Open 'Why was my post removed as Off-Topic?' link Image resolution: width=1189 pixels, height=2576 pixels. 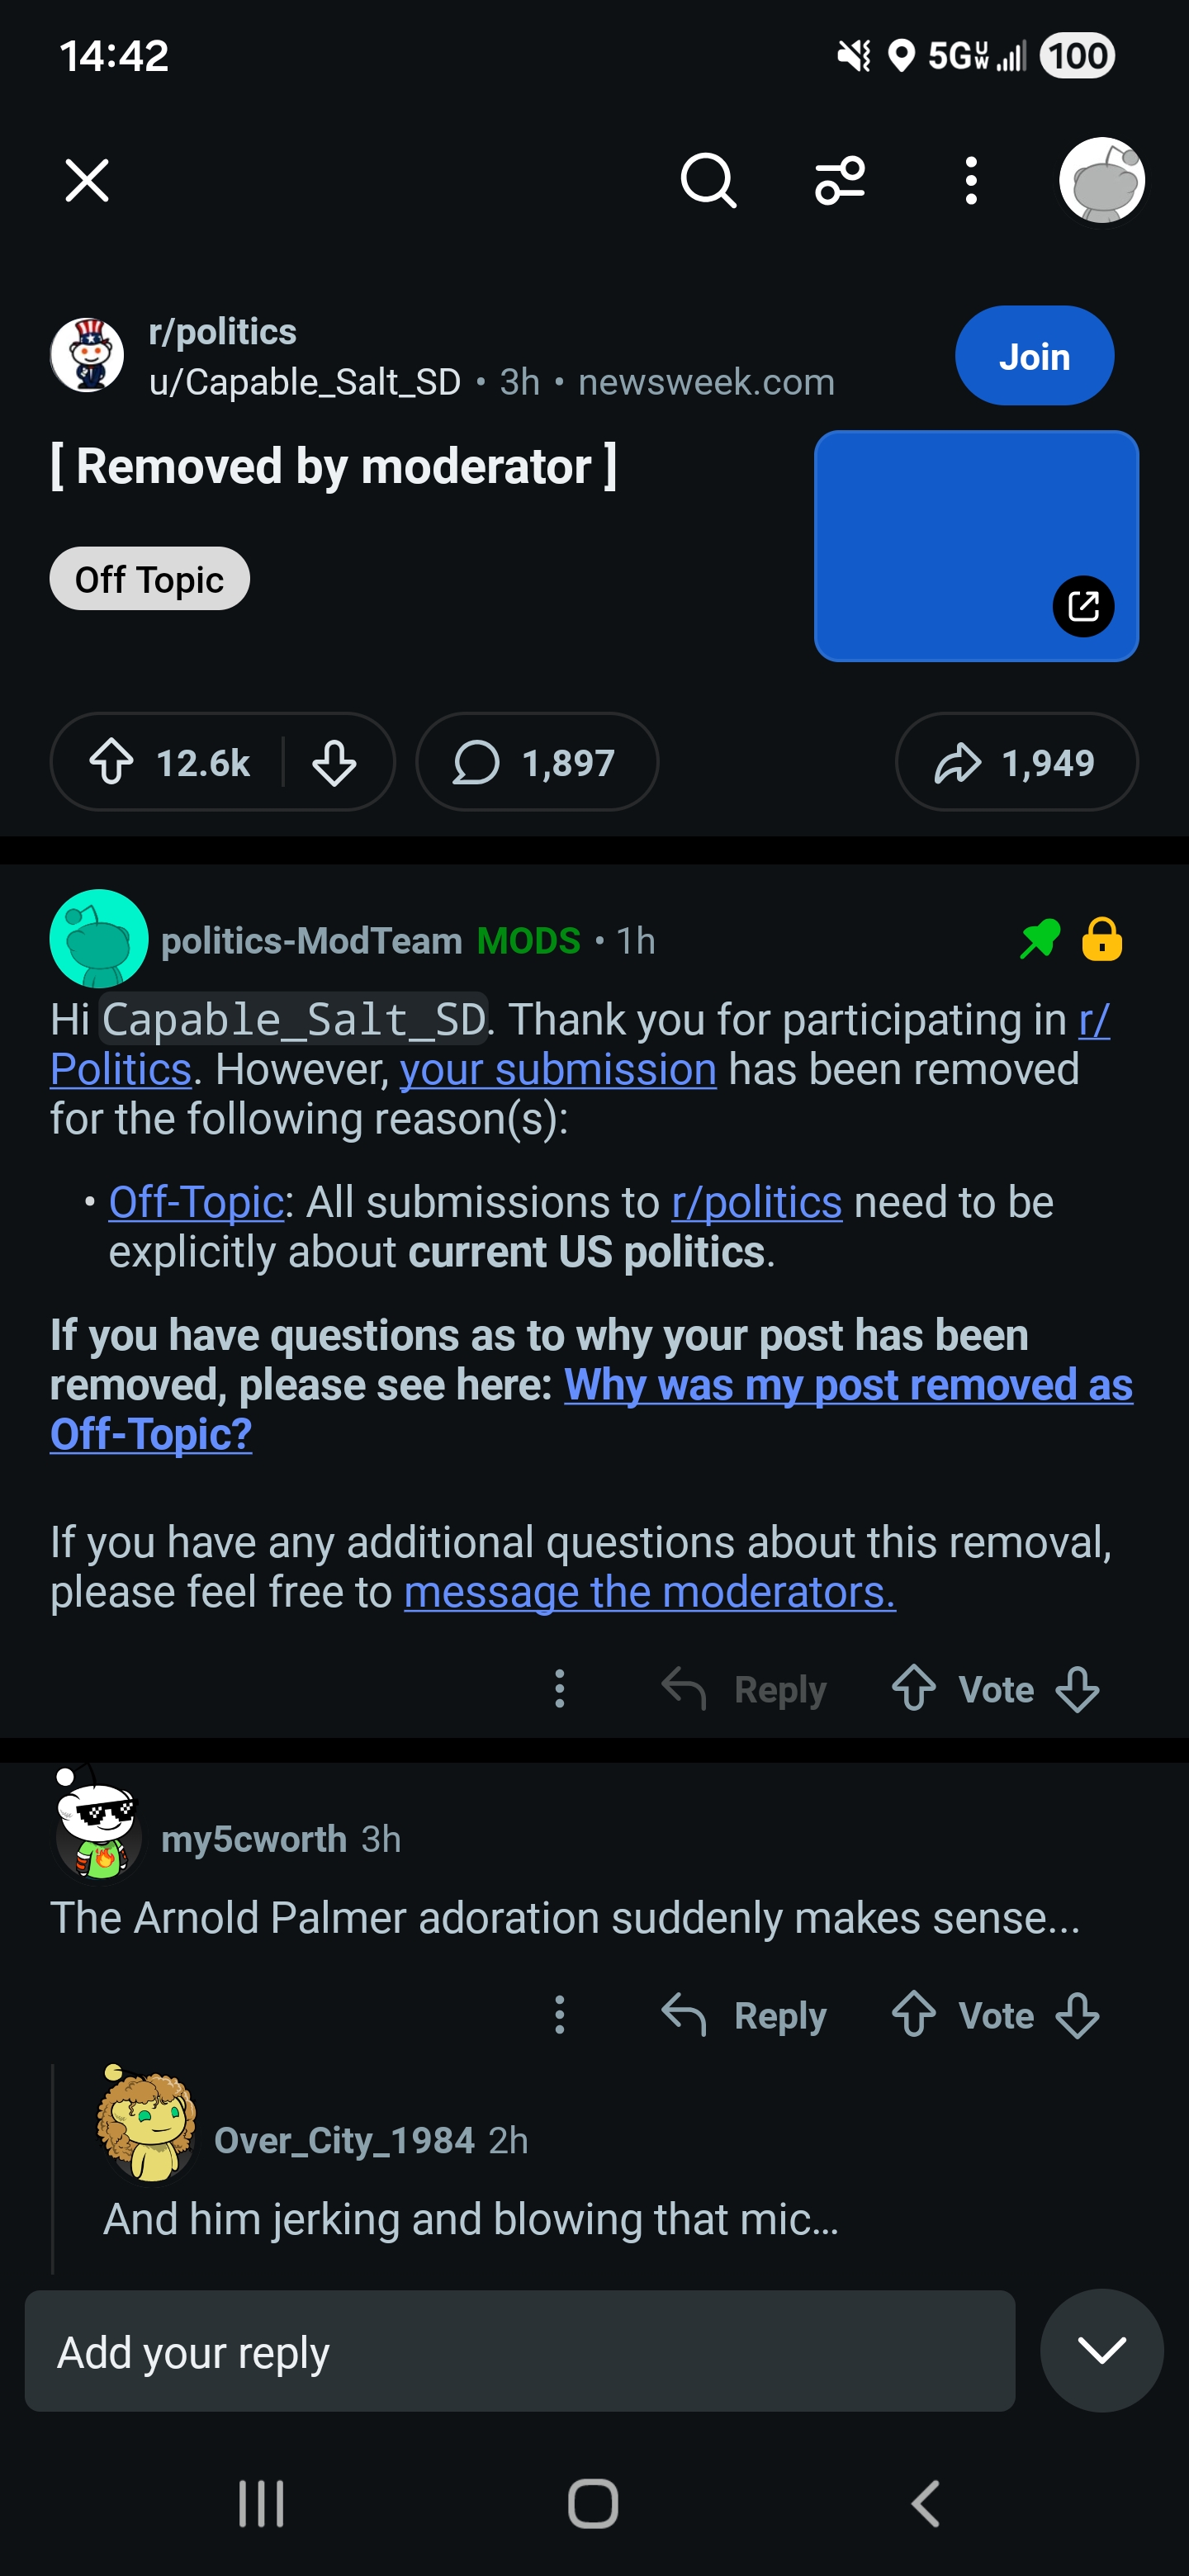pos(846,1386)
